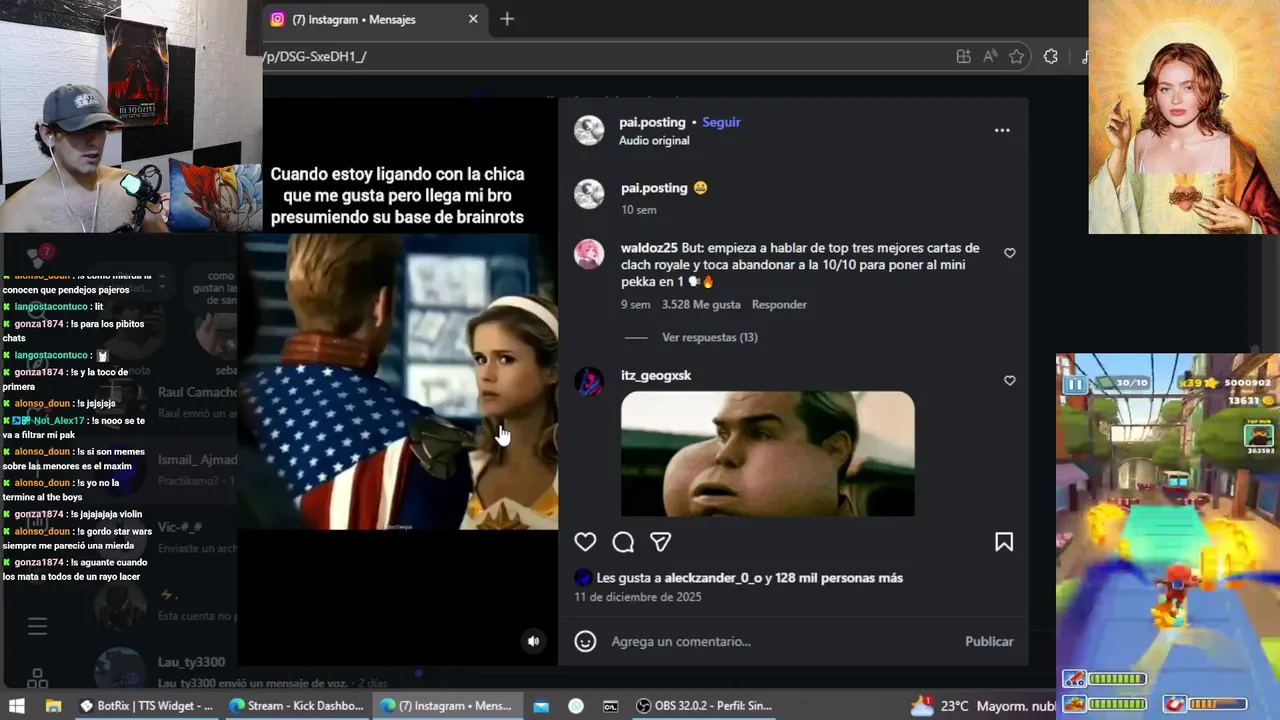This screenshot has height=720, width=1280.
Task: Like waldoz25's comment with its heart
Action: point(1009,253)
